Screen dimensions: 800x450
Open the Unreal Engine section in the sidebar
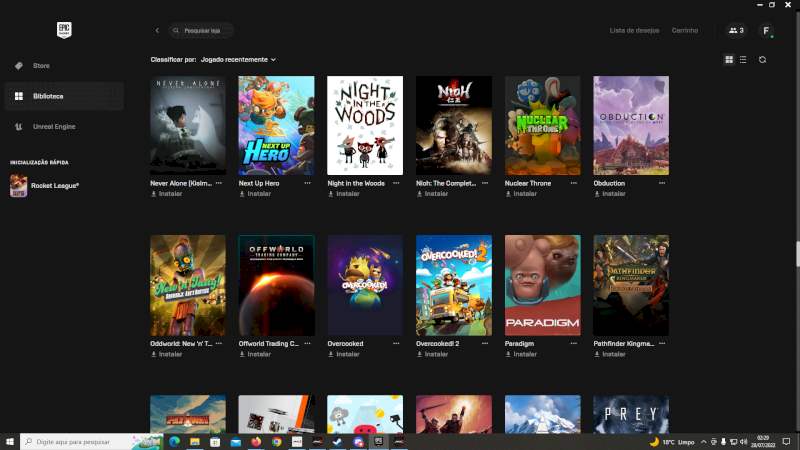pyautogui.click(x=64, y=127)
